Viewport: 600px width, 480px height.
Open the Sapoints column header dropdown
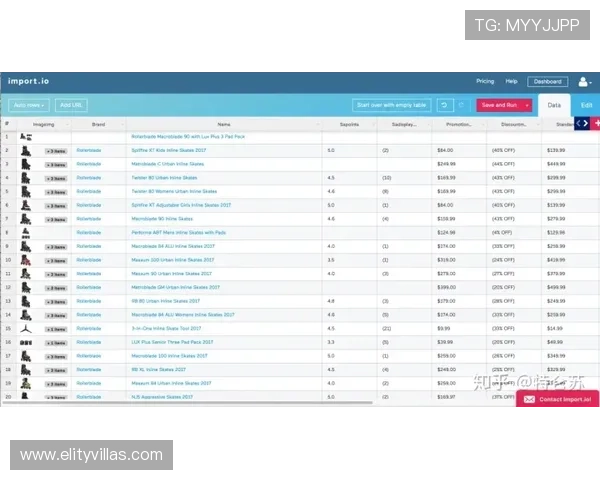point(373,125)
